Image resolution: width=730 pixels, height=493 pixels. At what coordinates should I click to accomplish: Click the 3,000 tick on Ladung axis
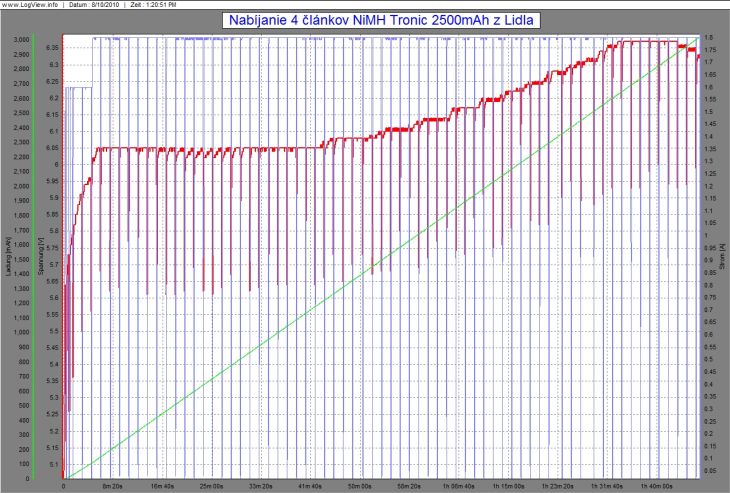[x=21, y=40]
